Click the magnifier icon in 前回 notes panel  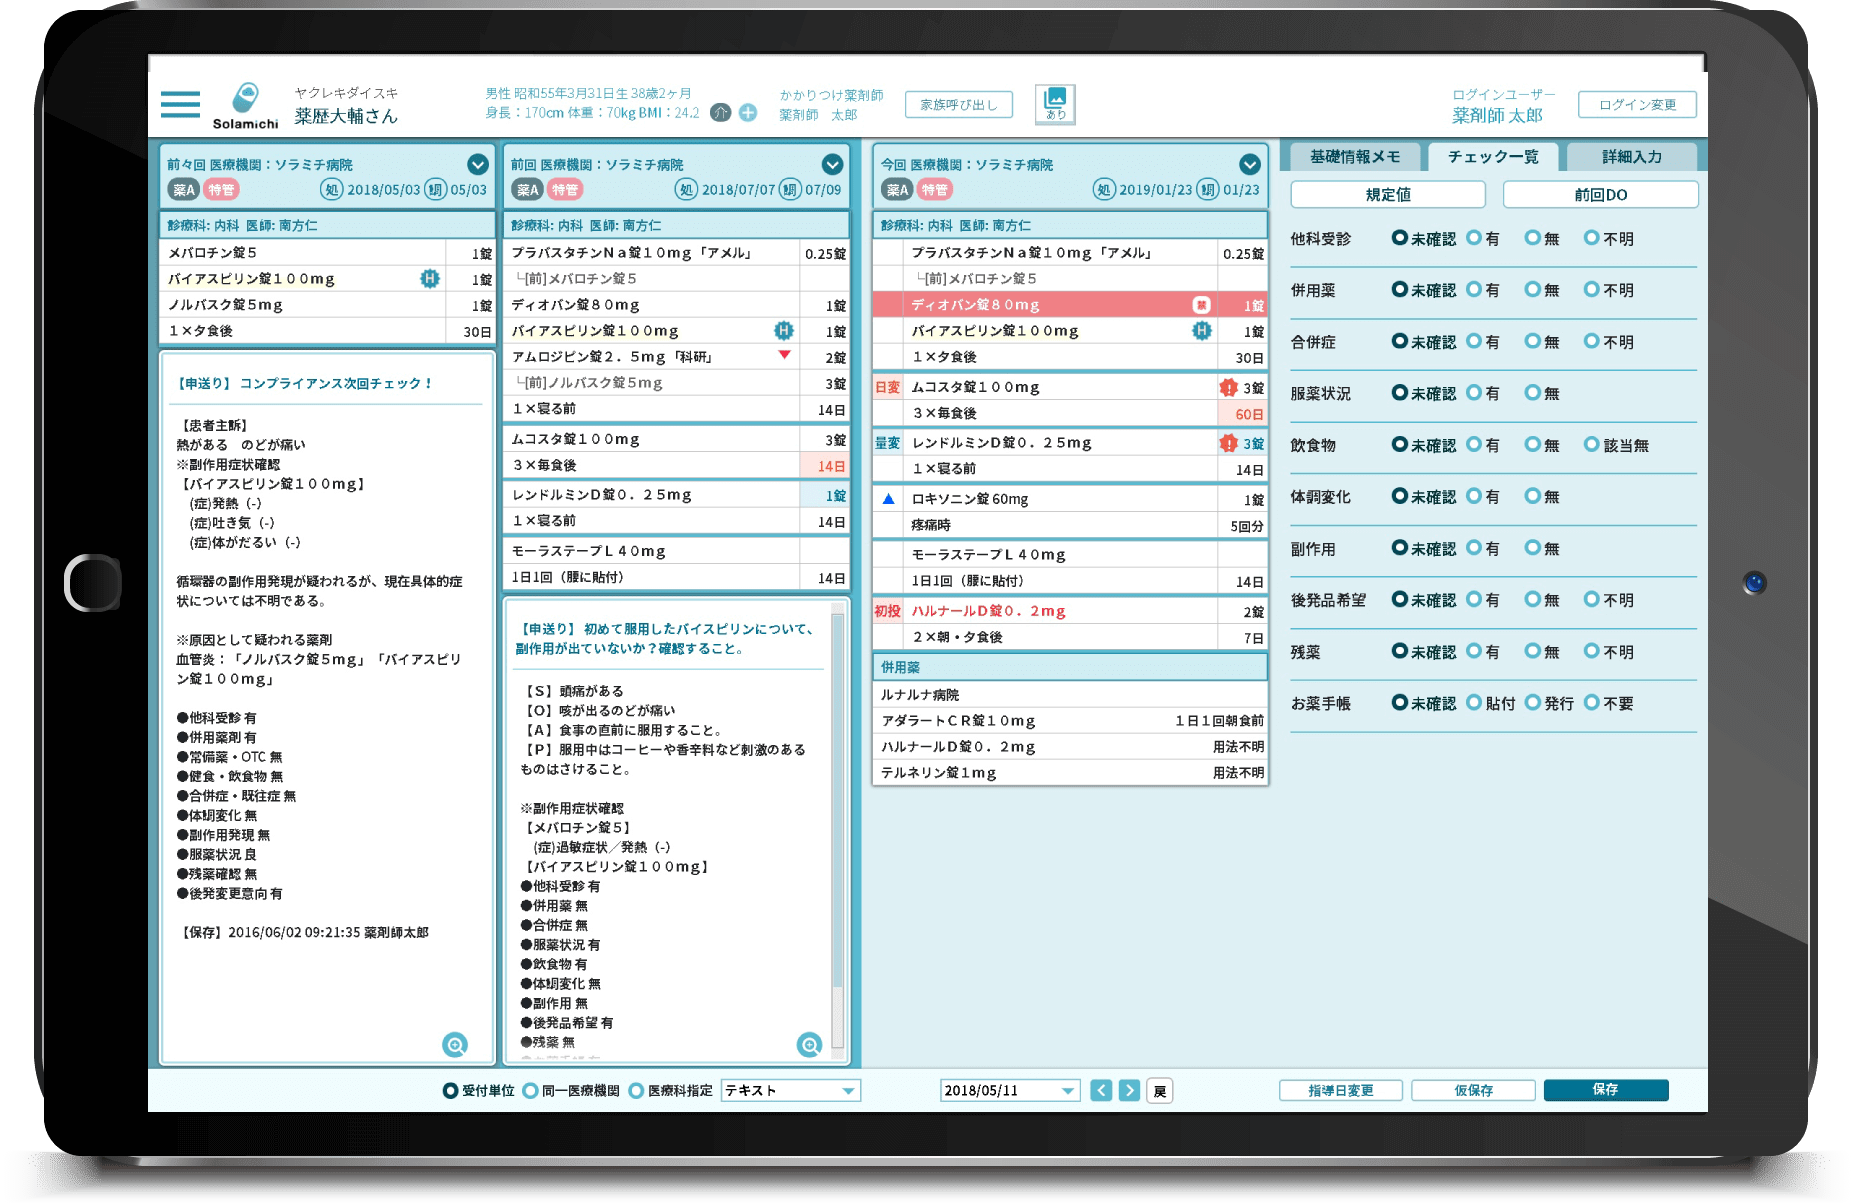[809, 1045]
